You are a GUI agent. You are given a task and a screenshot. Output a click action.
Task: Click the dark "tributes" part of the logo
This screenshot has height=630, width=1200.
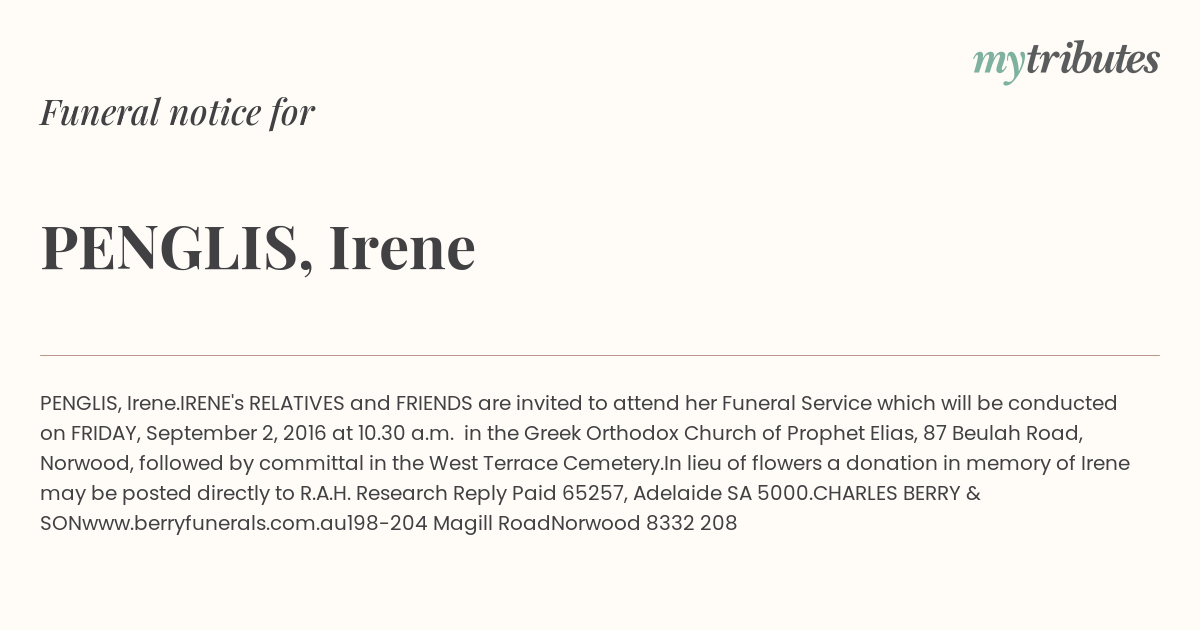pyautogui.click(x=1092, y=59)
